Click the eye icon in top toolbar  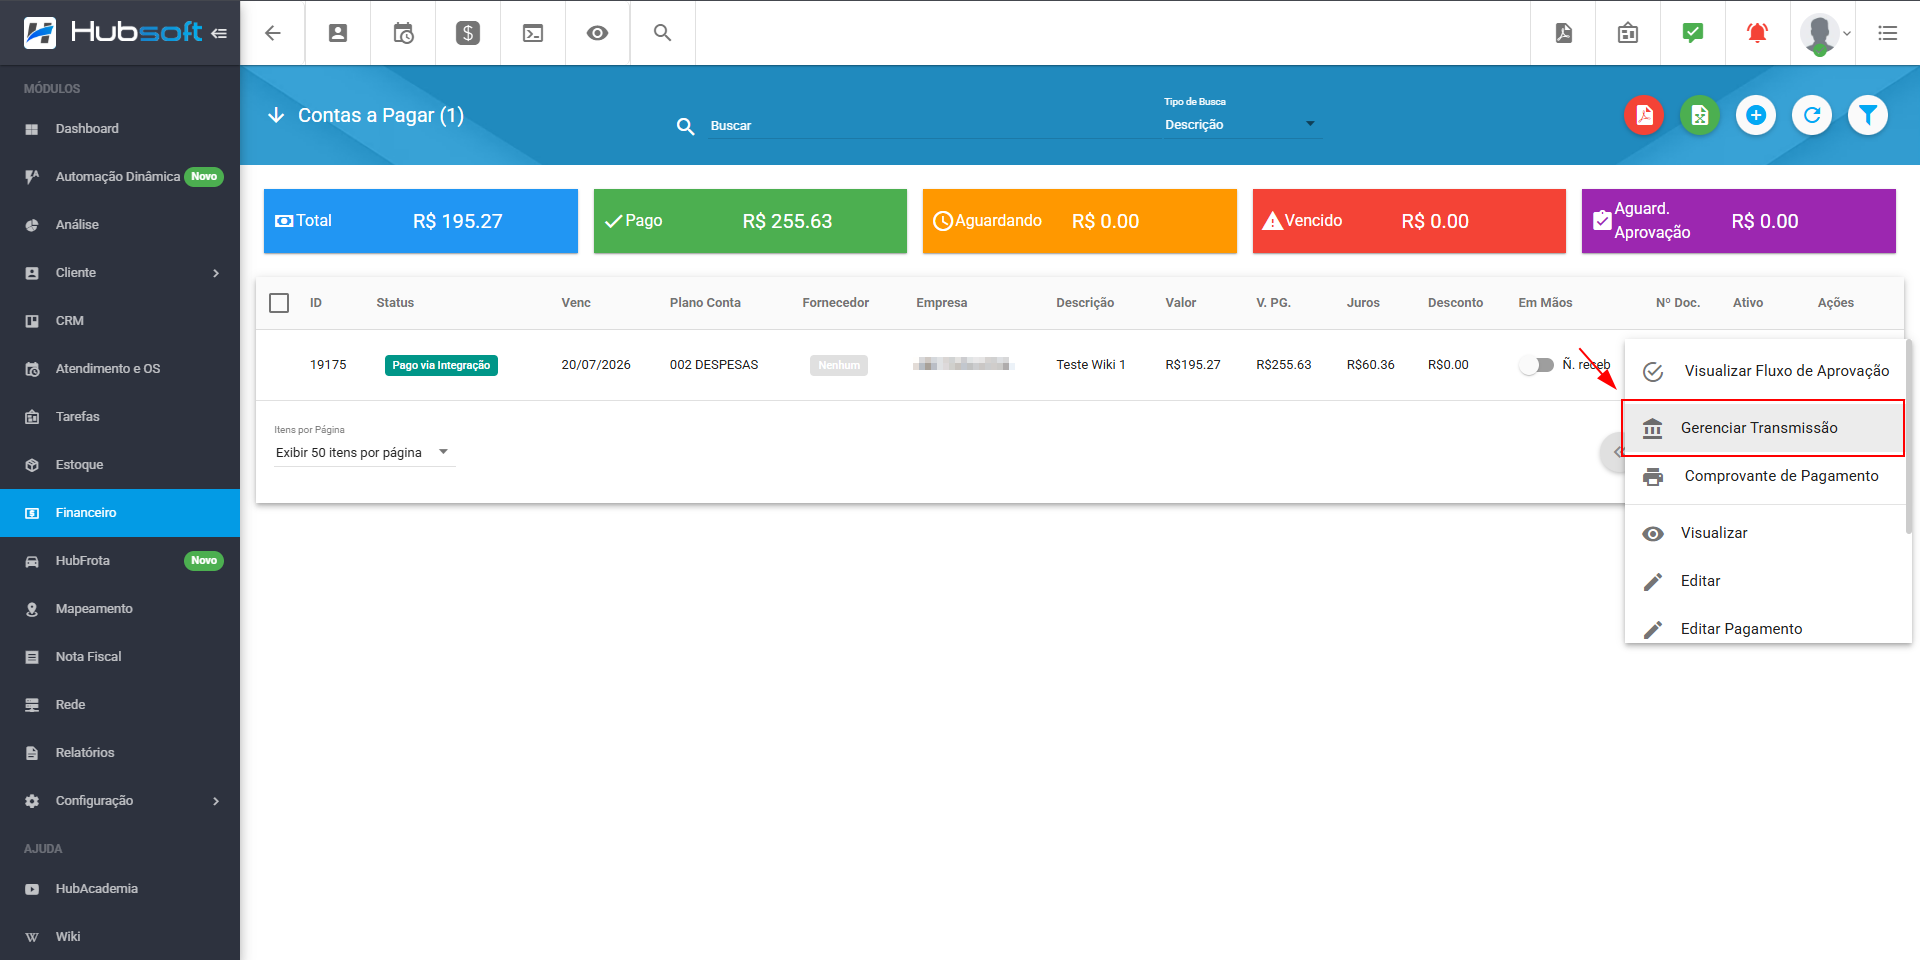tap(597, 33)
